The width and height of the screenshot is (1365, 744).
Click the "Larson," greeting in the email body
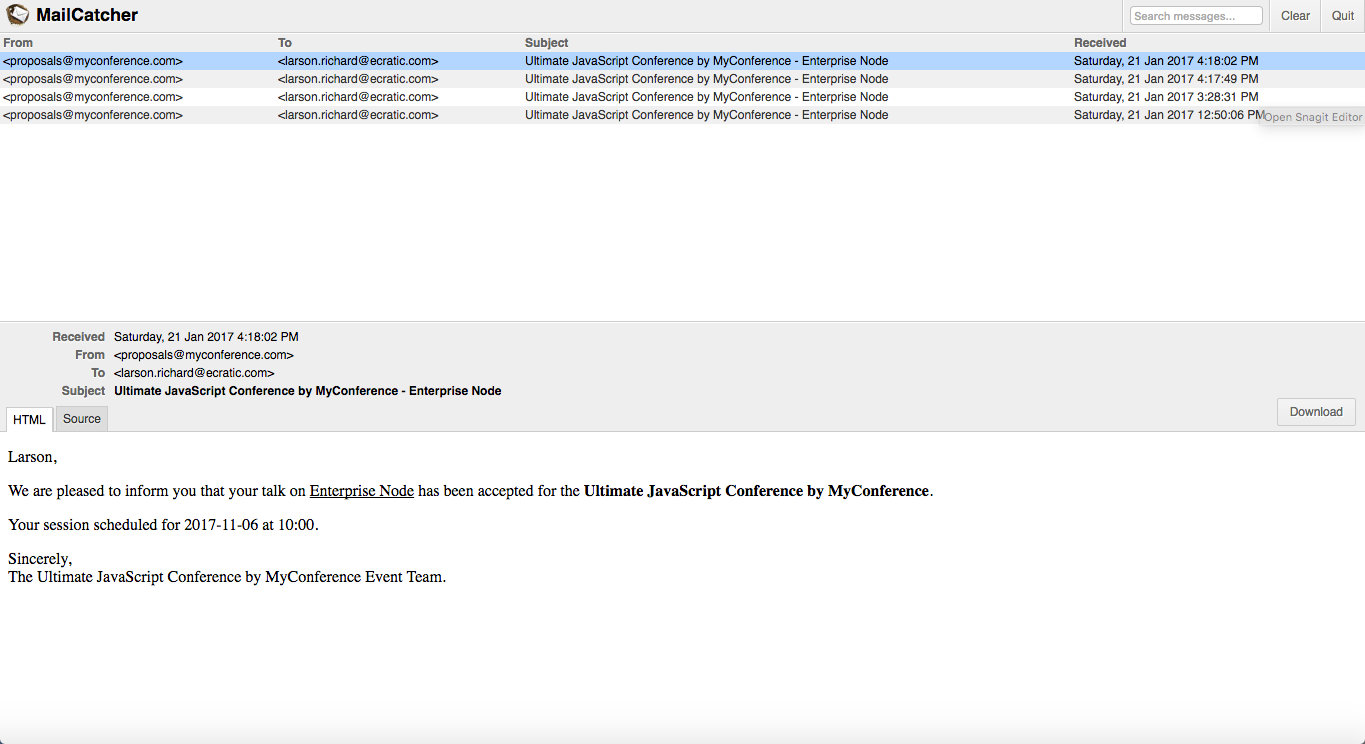pyautogui.click(x=33, y=457)
